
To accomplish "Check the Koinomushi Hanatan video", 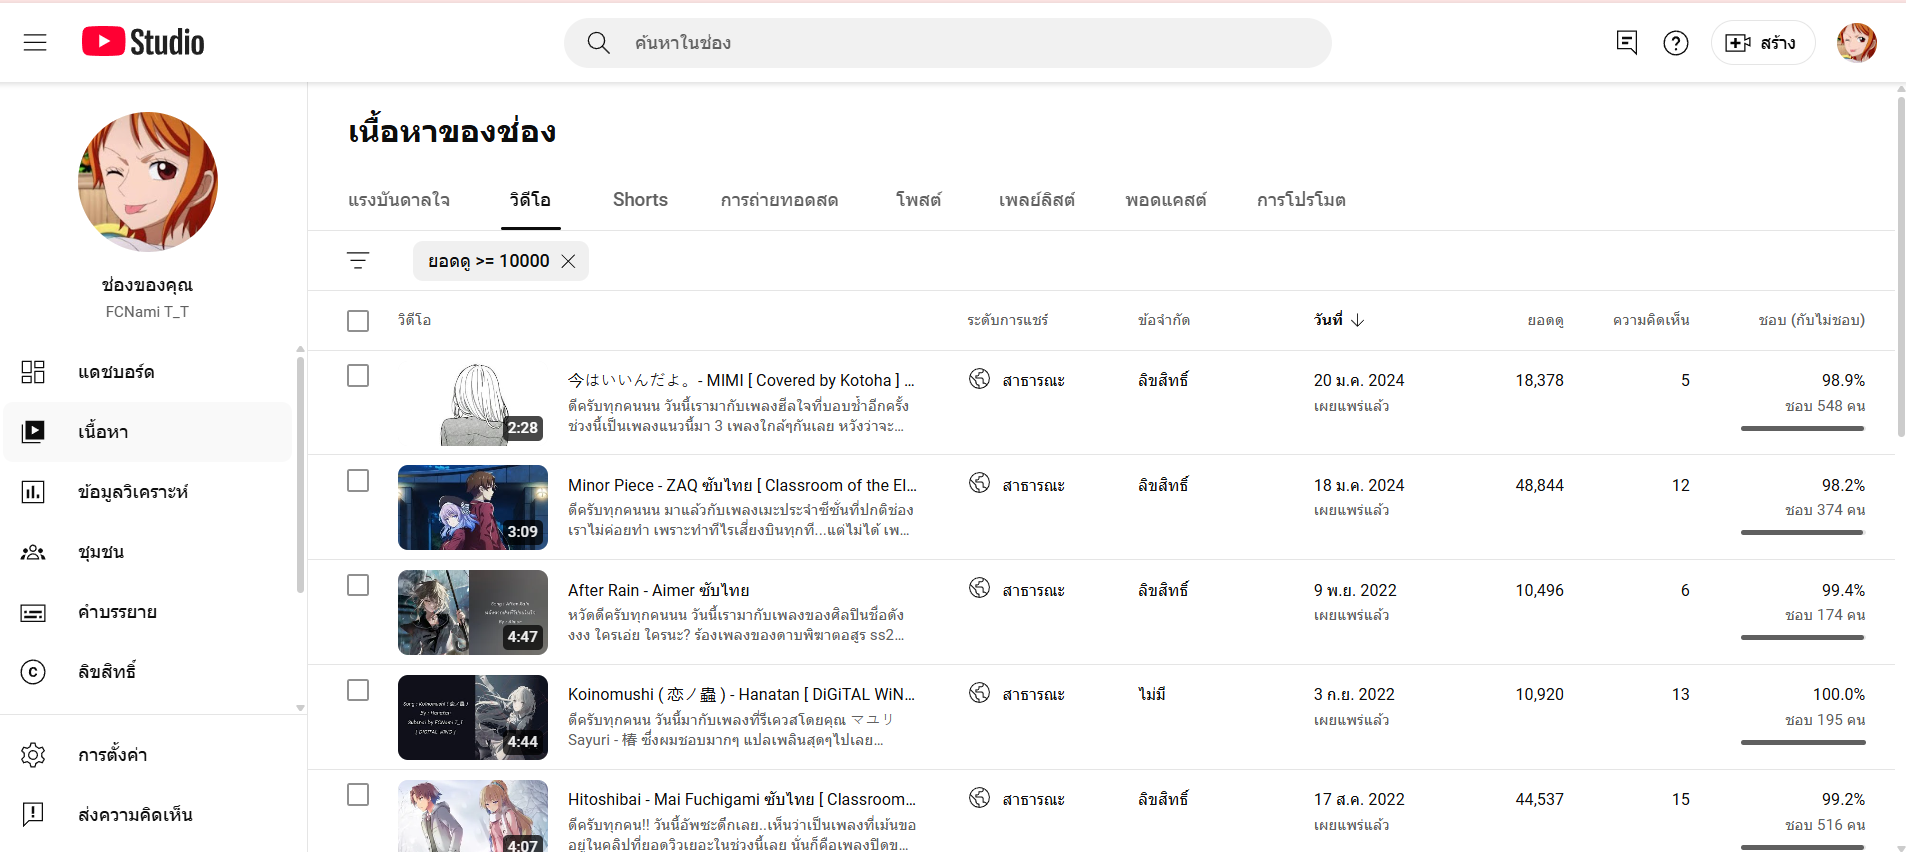I will point(358,690).
